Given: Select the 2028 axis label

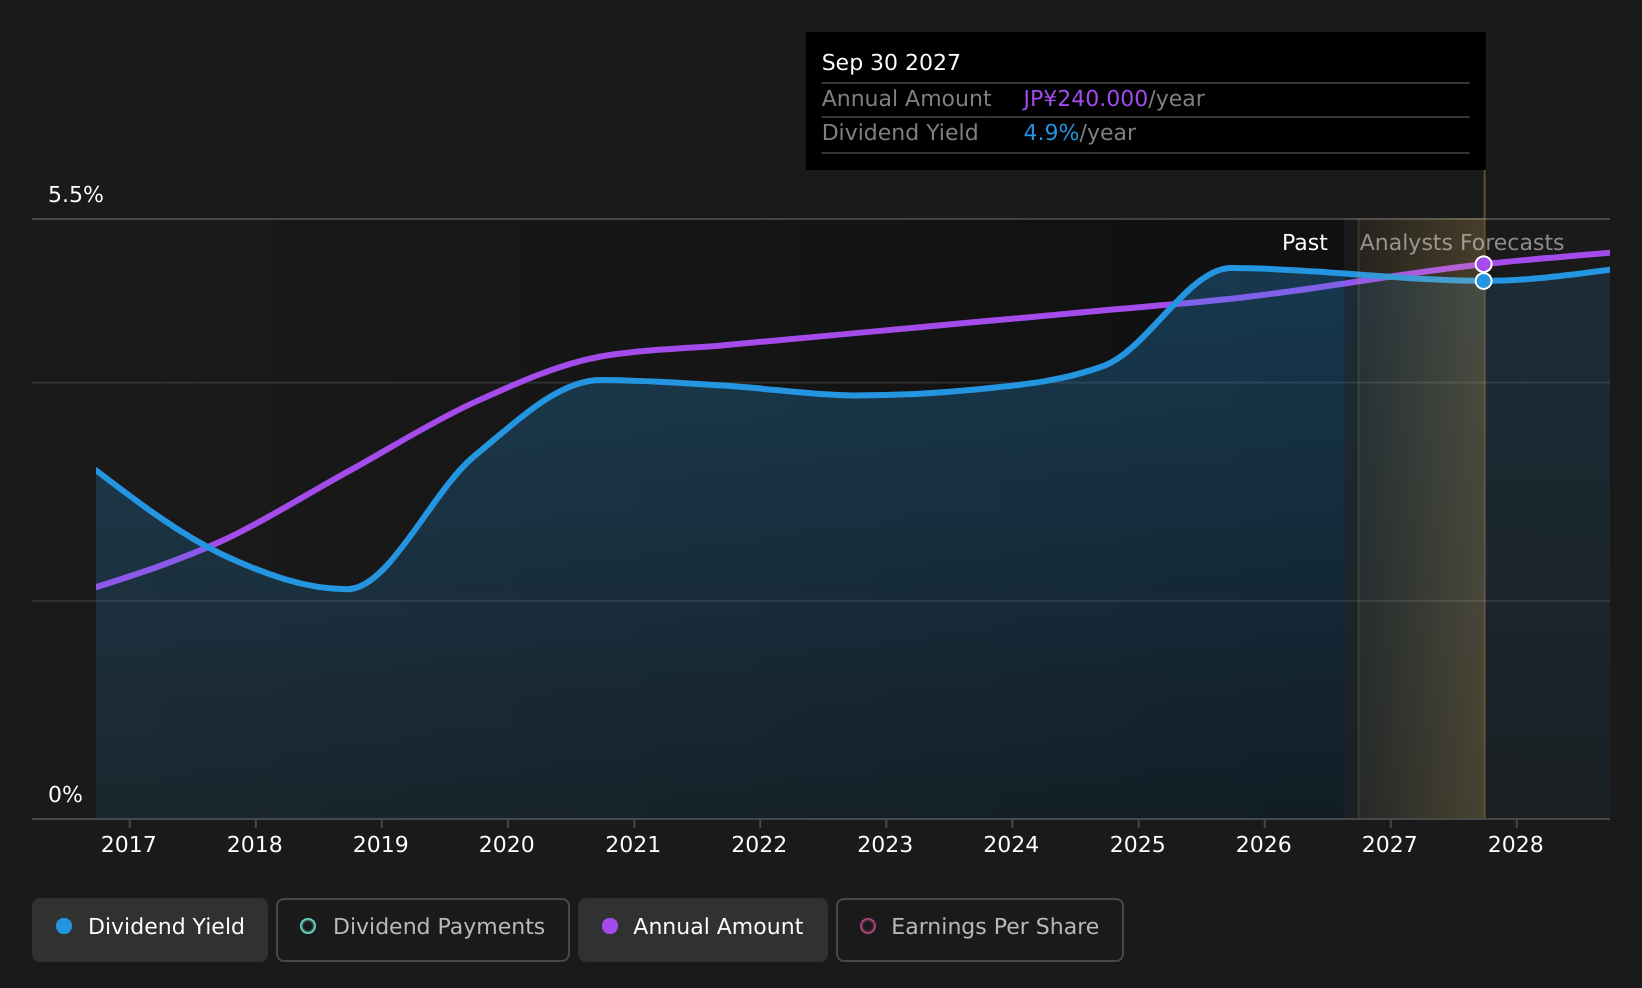Looking at the screenshot, I should [1516, 845].
